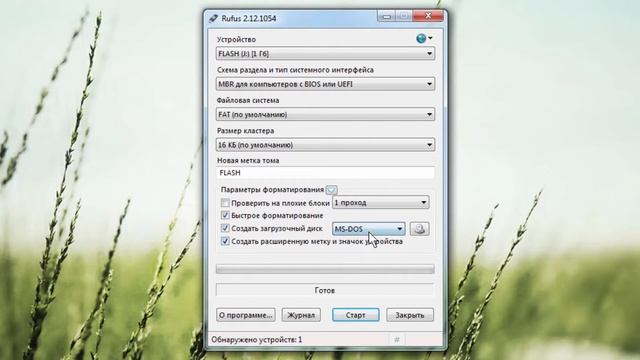Click the 'О программе...' button
This screenshot has height=360, width=640.
click(246, 315)
